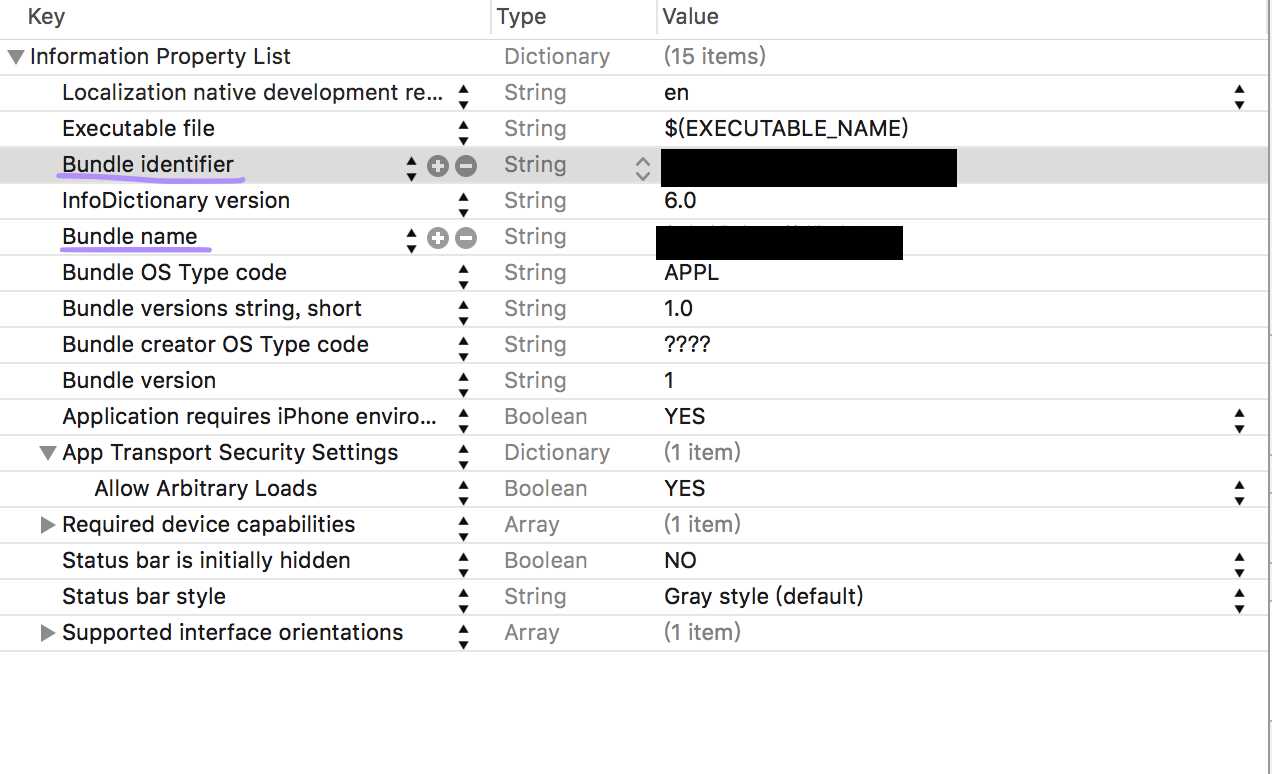Expand the Required device capabilities array

(47, 525)
